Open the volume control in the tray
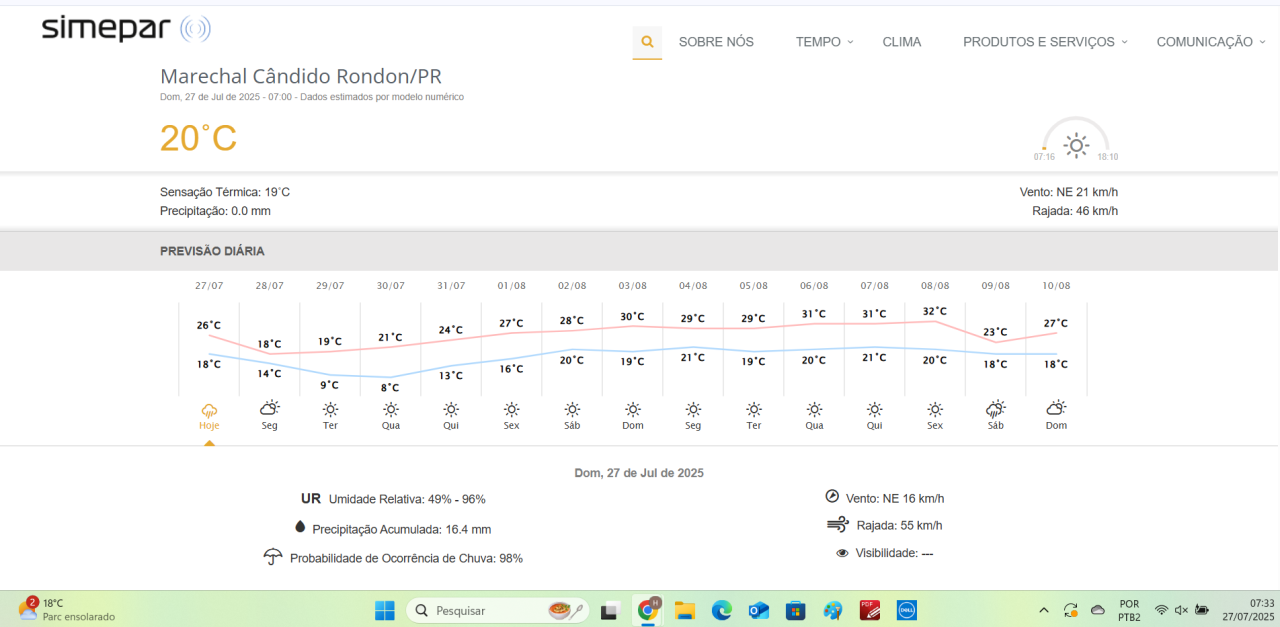Viewport: 1280px width, 627px height. coord(1181,610)
